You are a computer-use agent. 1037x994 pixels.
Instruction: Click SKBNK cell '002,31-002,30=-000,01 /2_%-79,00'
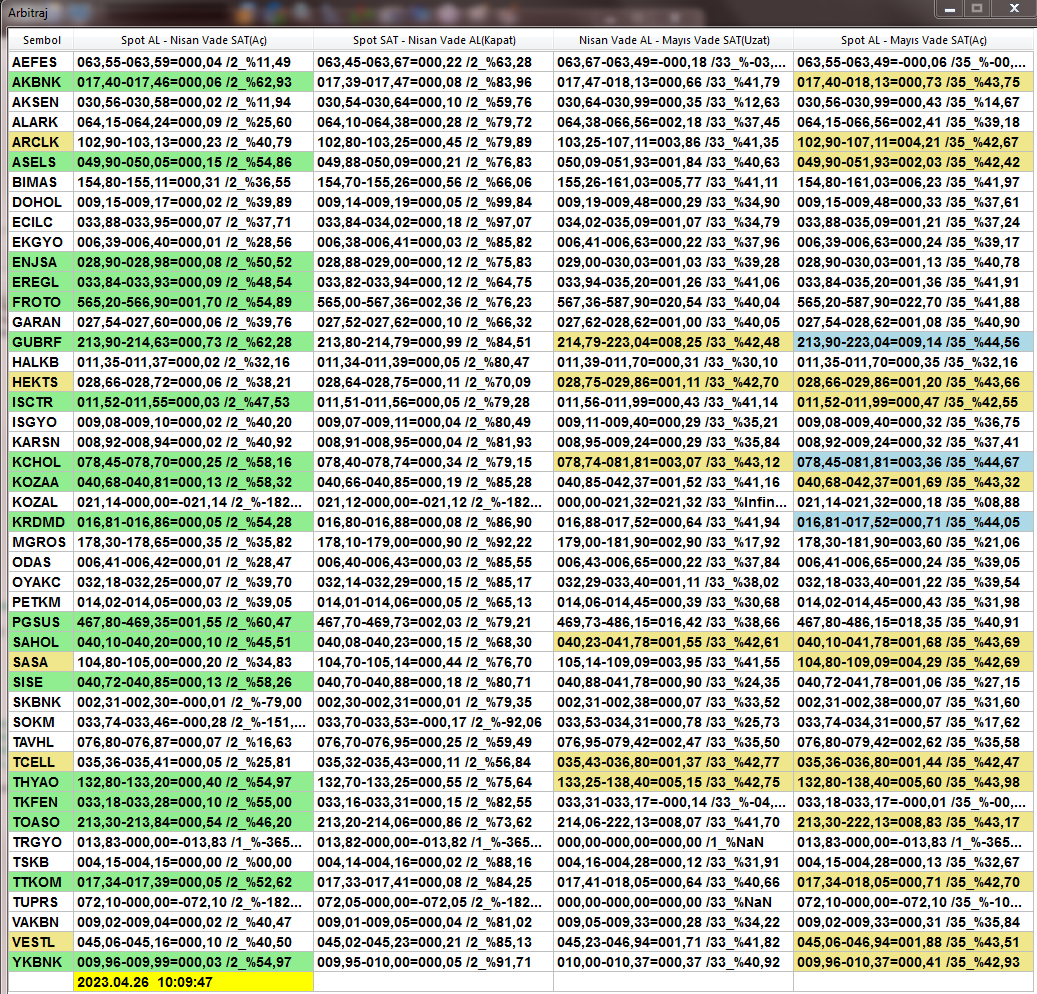[x=193, y=702]
